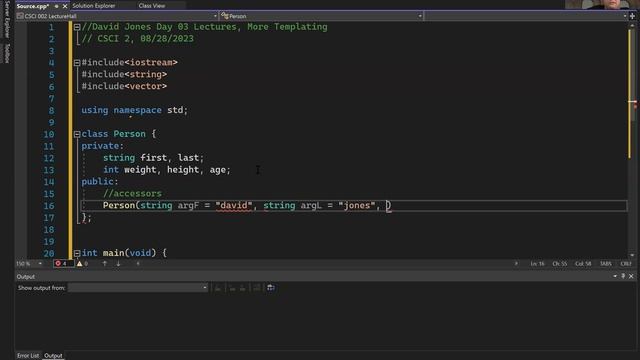This screenshot has height=360, width=640.
Task: Click the "david" string with error underline
Action: pos(234,205)
